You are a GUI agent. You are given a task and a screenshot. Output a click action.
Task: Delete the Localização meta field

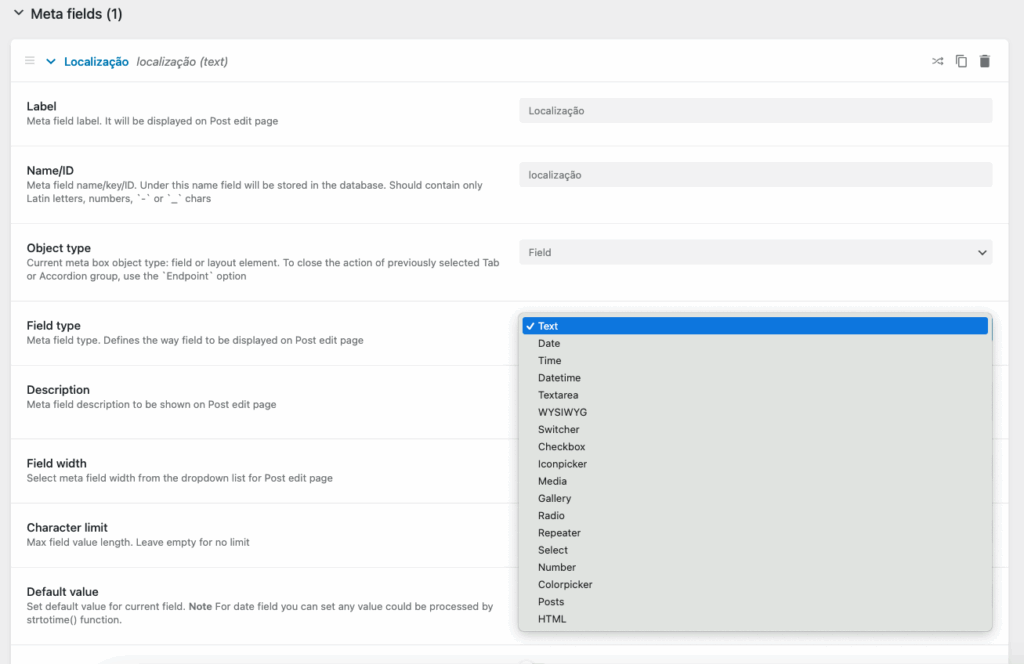click(985, 62)
